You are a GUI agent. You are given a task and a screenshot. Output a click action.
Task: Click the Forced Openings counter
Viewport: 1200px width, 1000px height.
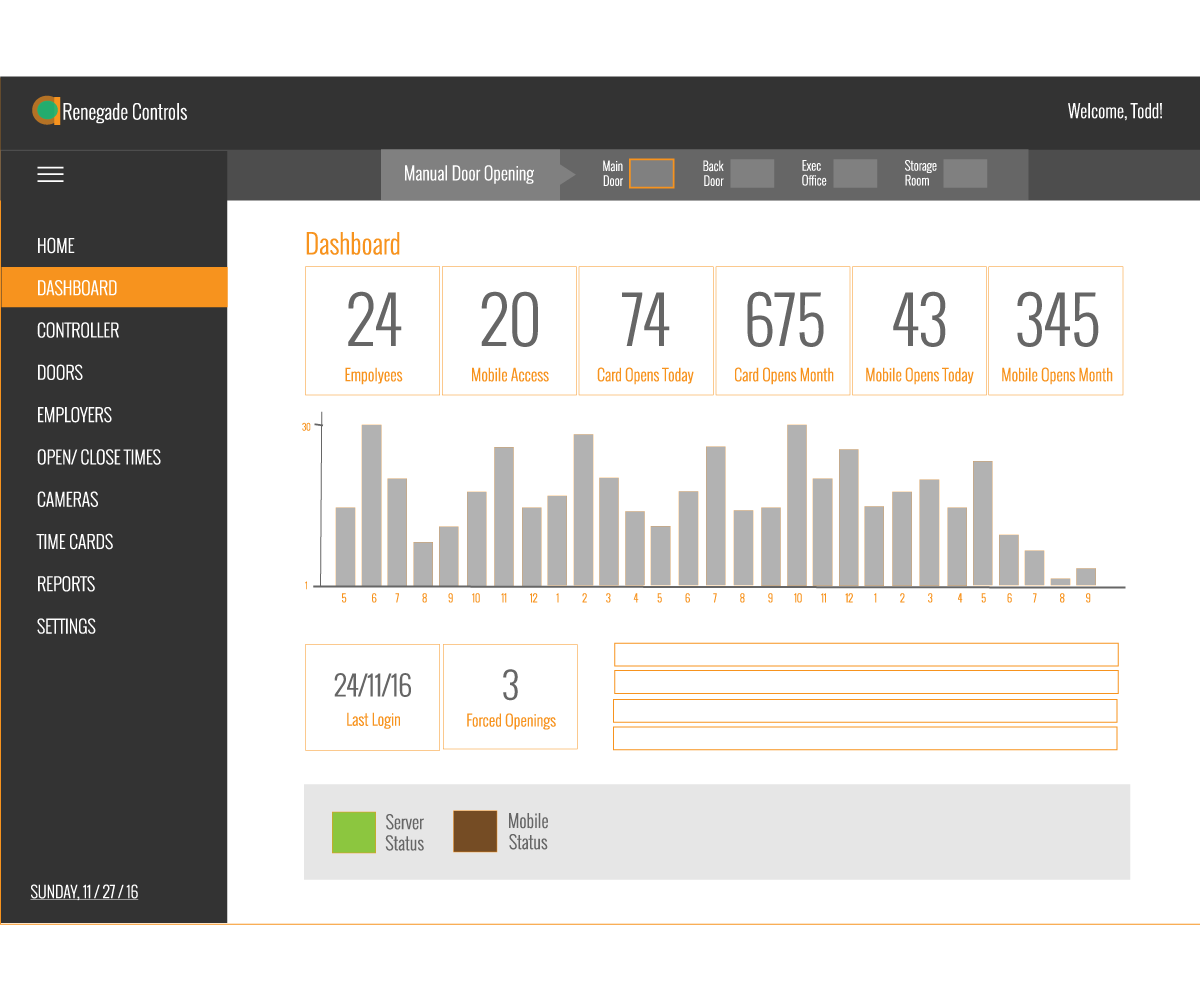(x=510, y=696)
